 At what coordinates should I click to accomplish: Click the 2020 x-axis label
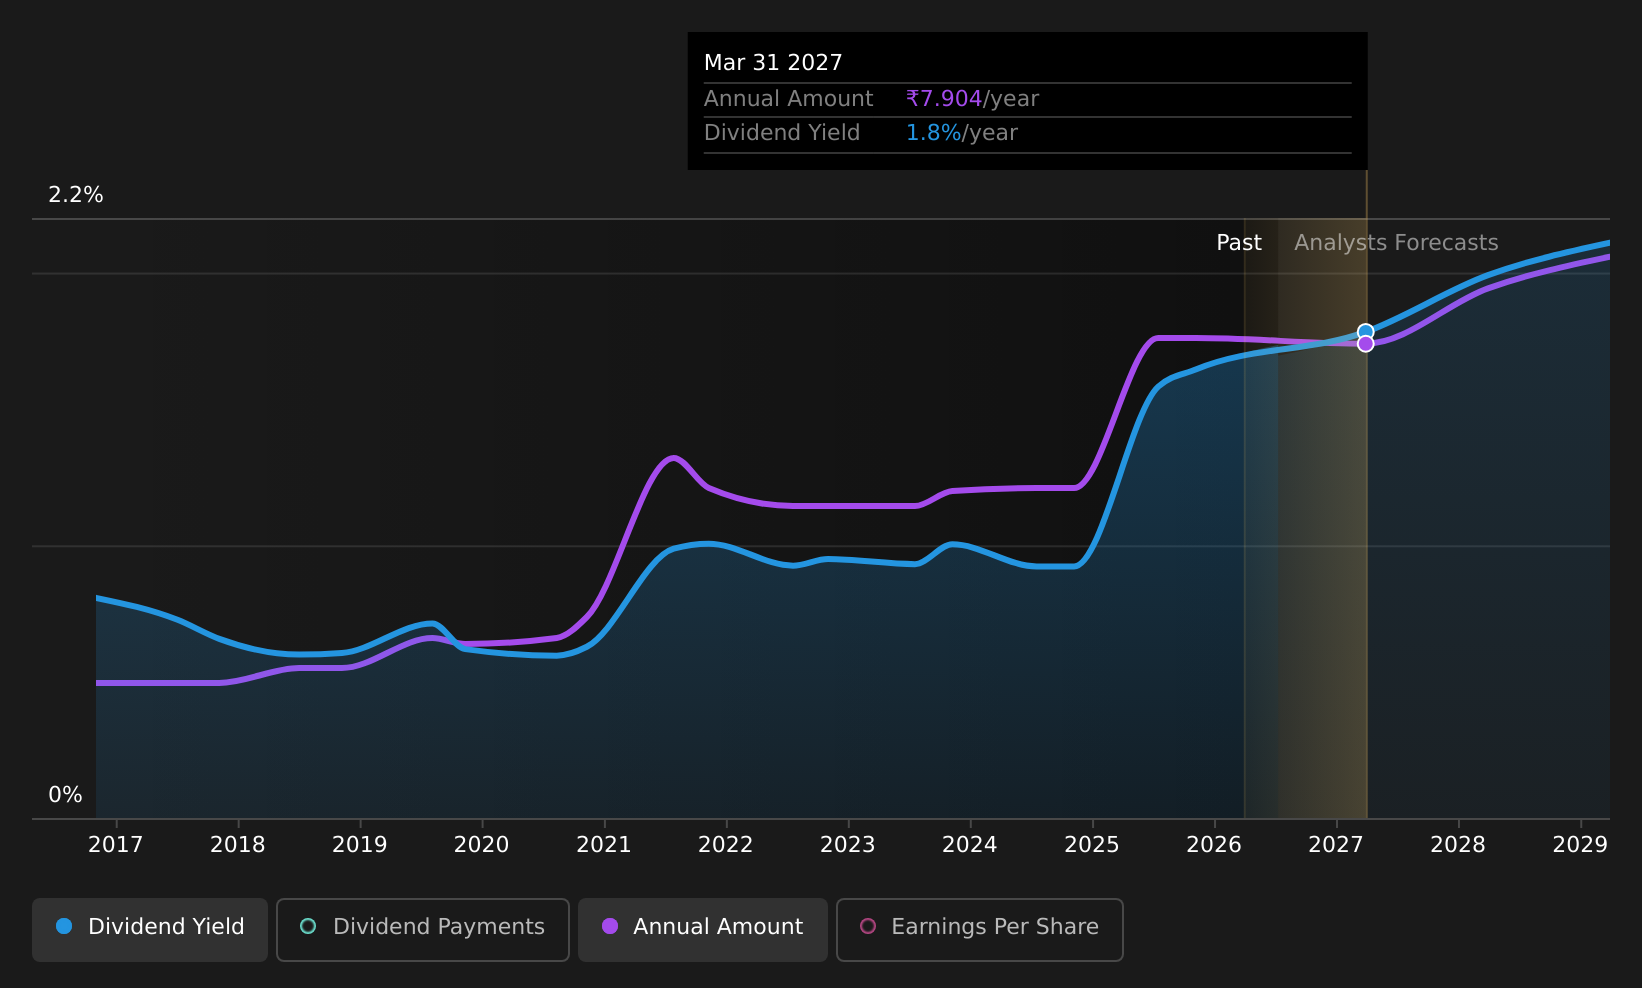(x=482, y=845)
